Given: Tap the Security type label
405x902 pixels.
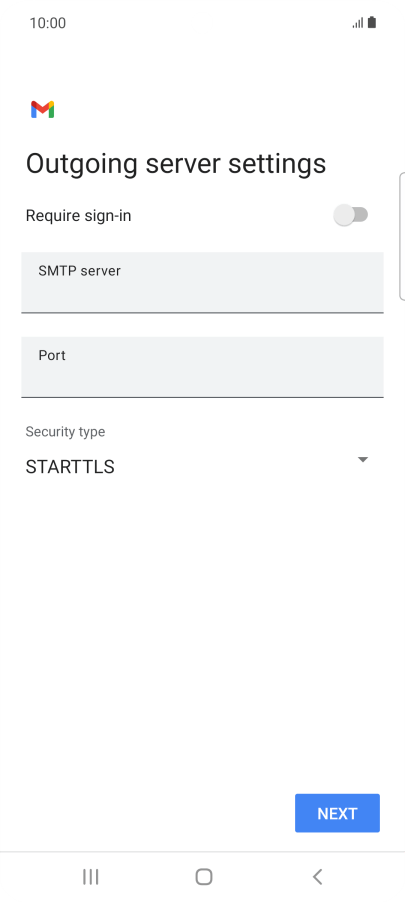Looking at the screenshot, I should tap(65, 431).
